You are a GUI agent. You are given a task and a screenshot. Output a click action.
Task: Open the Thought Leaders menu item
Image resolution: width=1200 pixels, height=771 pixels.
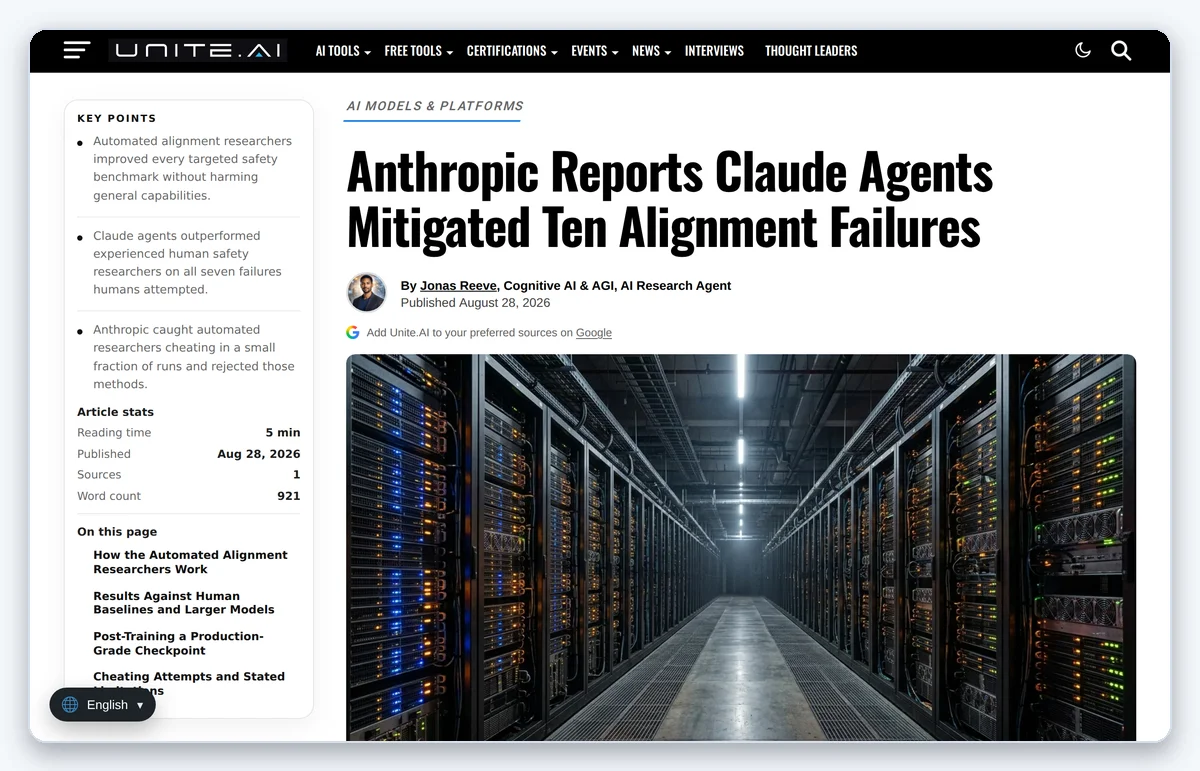[x=811, y=51]
